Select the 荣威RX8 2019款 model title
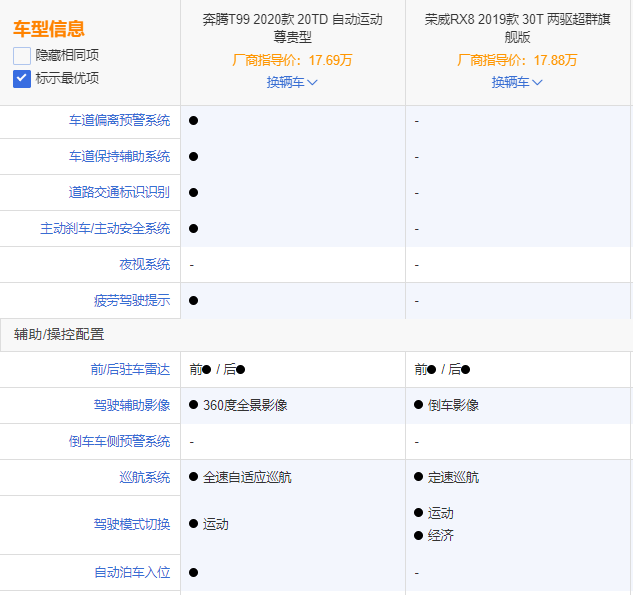 (518, 28)
